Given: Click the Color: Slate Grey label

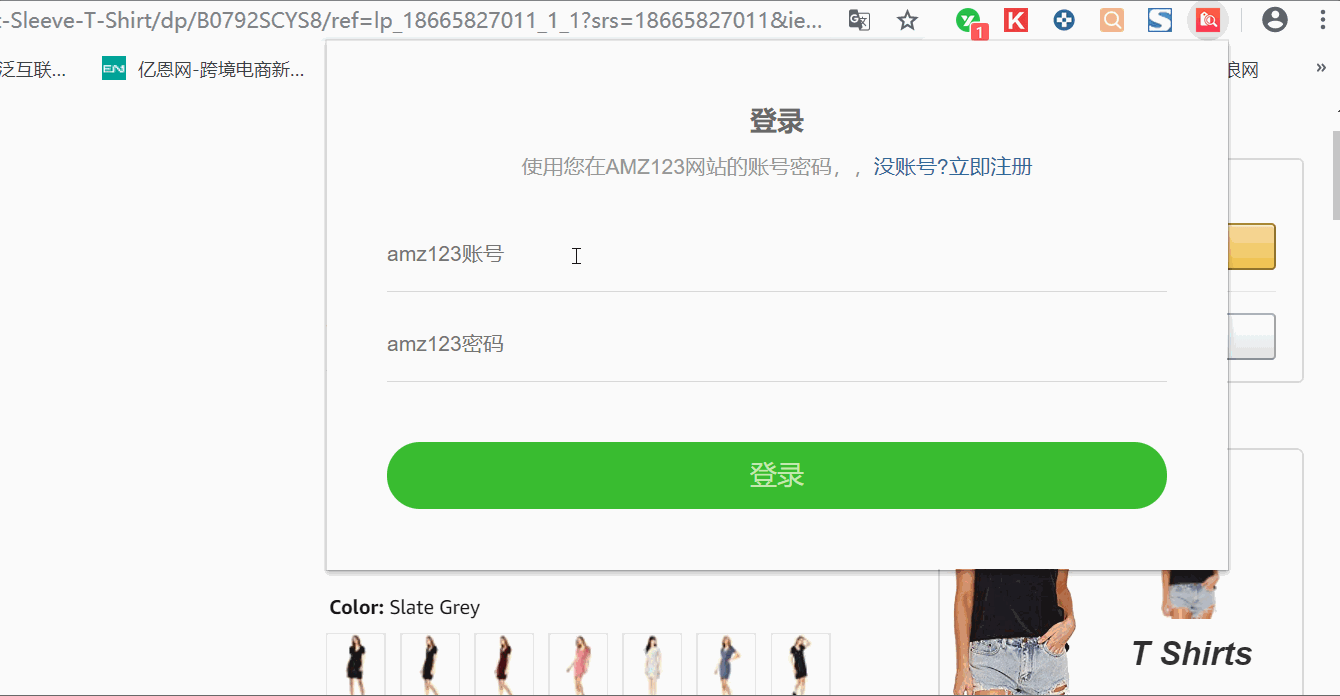Looking at the screenshot, I should click(x=404, y=607).
